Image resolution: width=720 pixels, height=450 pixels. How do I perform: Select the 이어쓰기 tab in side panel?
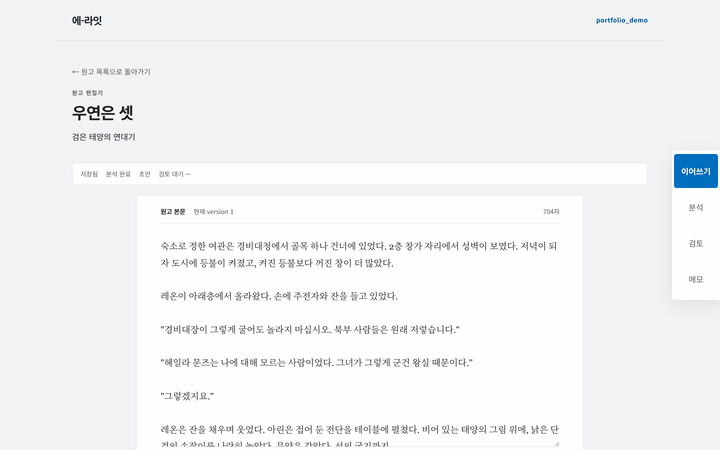pos(696,171)
